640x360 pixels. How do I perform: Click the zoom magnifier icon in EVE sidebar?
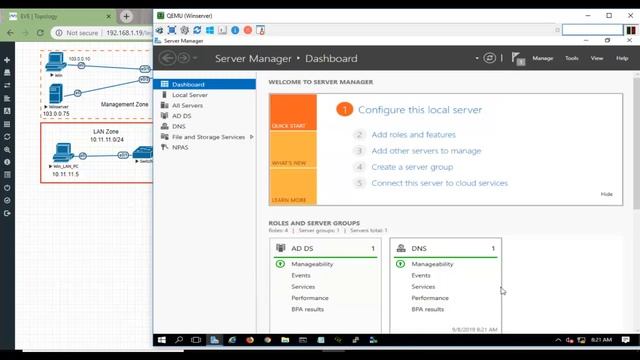(7, 150)
